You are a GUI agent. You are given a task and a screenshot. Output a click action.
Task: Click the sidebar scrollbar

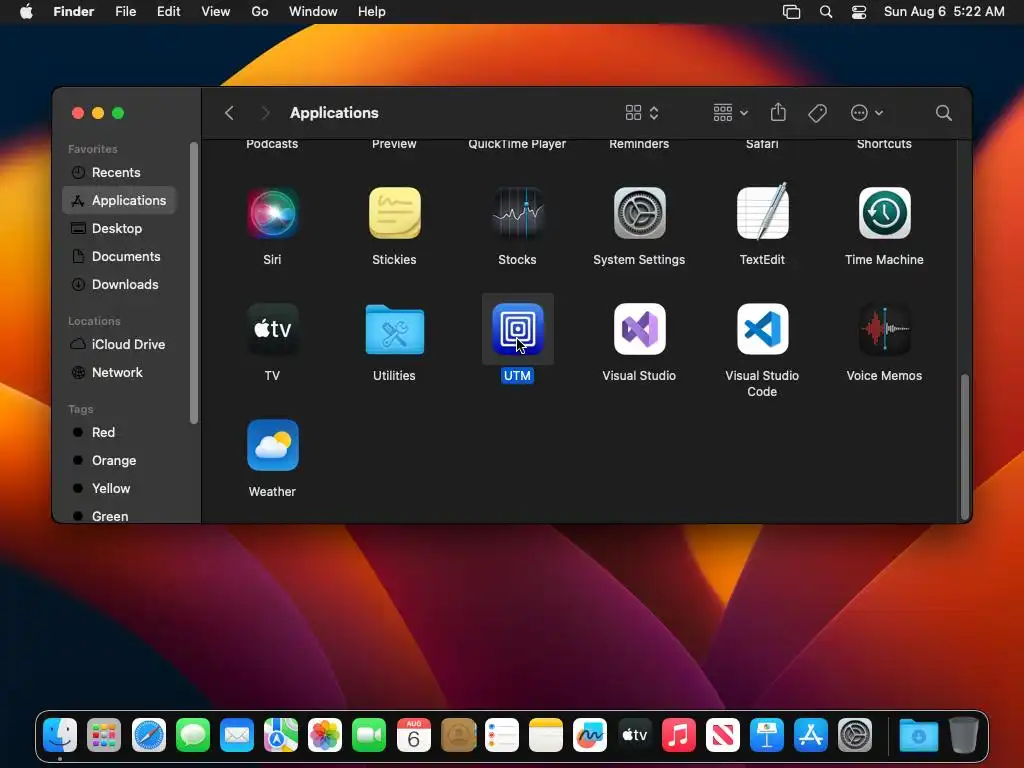[x=193, y=283]
